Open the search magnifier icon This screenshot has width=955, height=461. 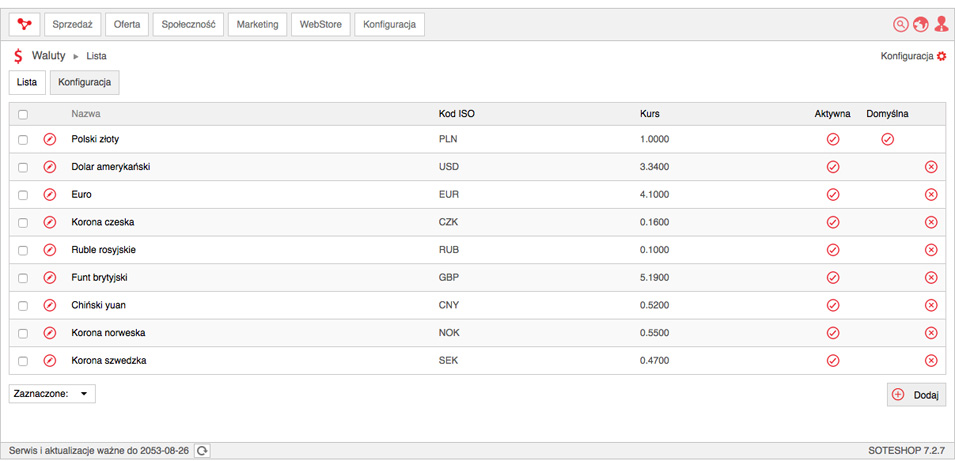(900, 24)
